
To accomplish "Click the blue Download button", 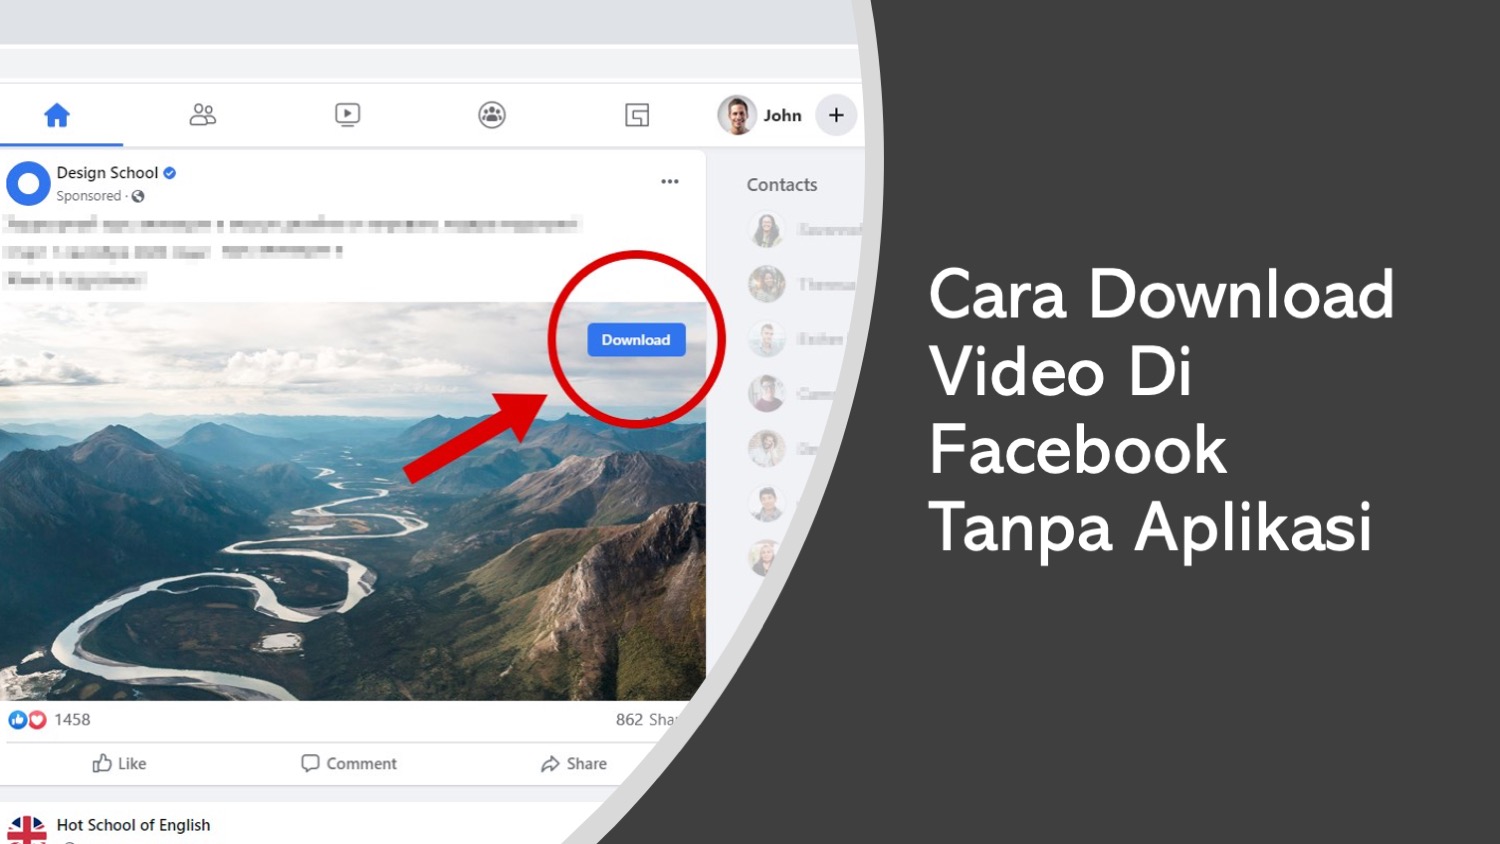I will 636,340.
